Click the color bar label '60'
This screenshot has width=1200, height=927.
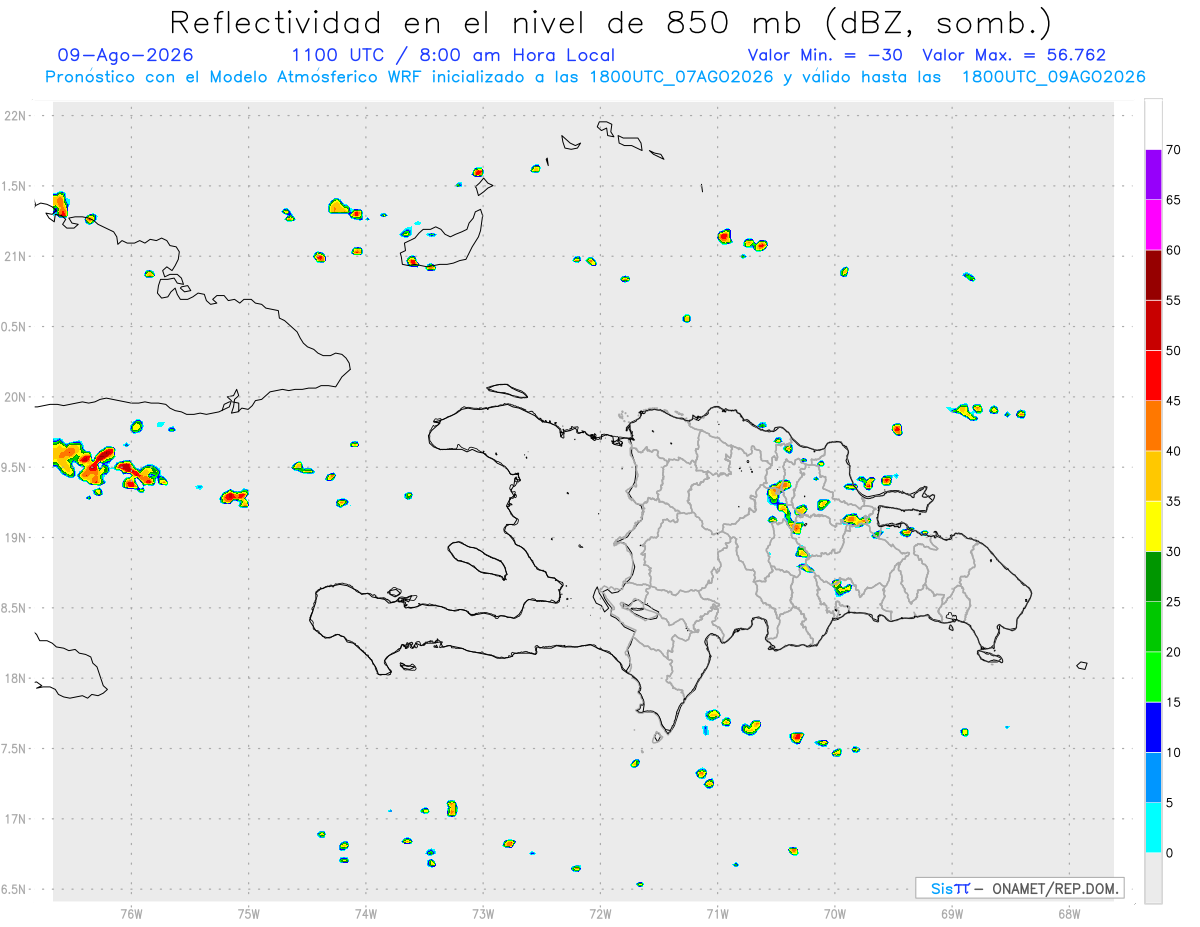(1173, 250)
